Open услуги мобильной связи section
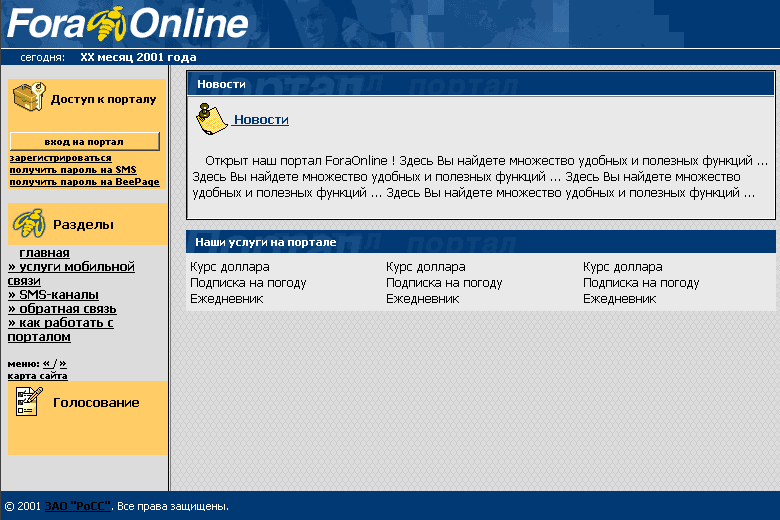The height and width of the screenshot is (520, 780). click(x=71, y=274)
